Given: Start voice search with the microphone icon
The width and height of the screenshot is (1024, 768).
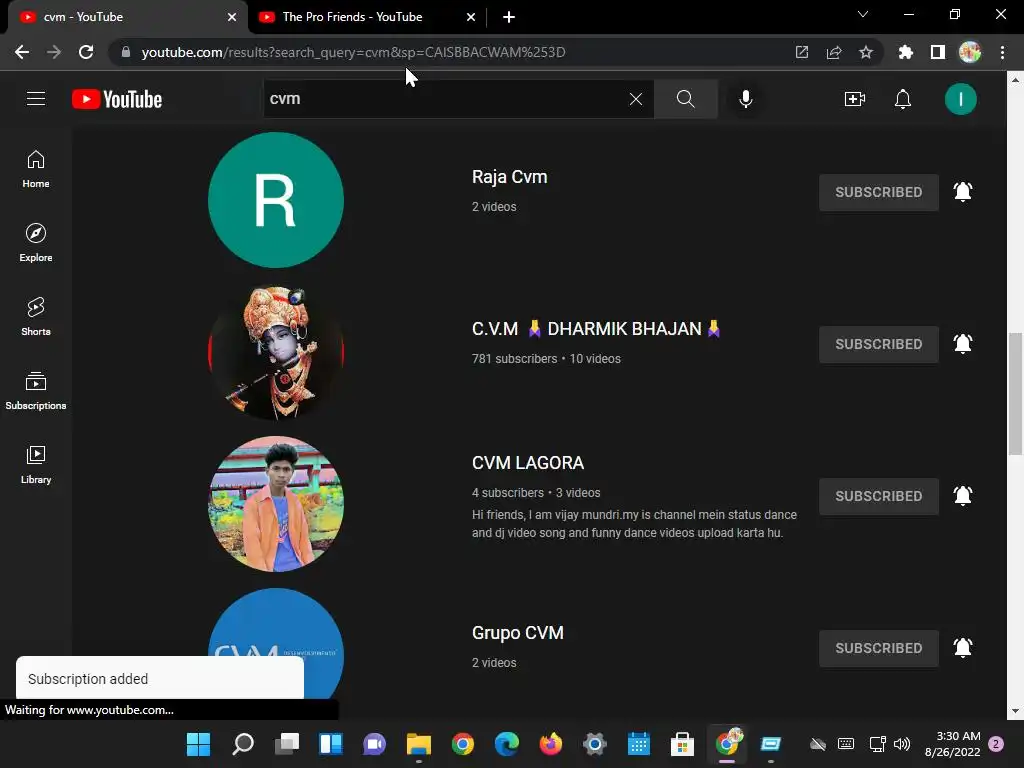Looking at the screenshot, I should point(746,99).
